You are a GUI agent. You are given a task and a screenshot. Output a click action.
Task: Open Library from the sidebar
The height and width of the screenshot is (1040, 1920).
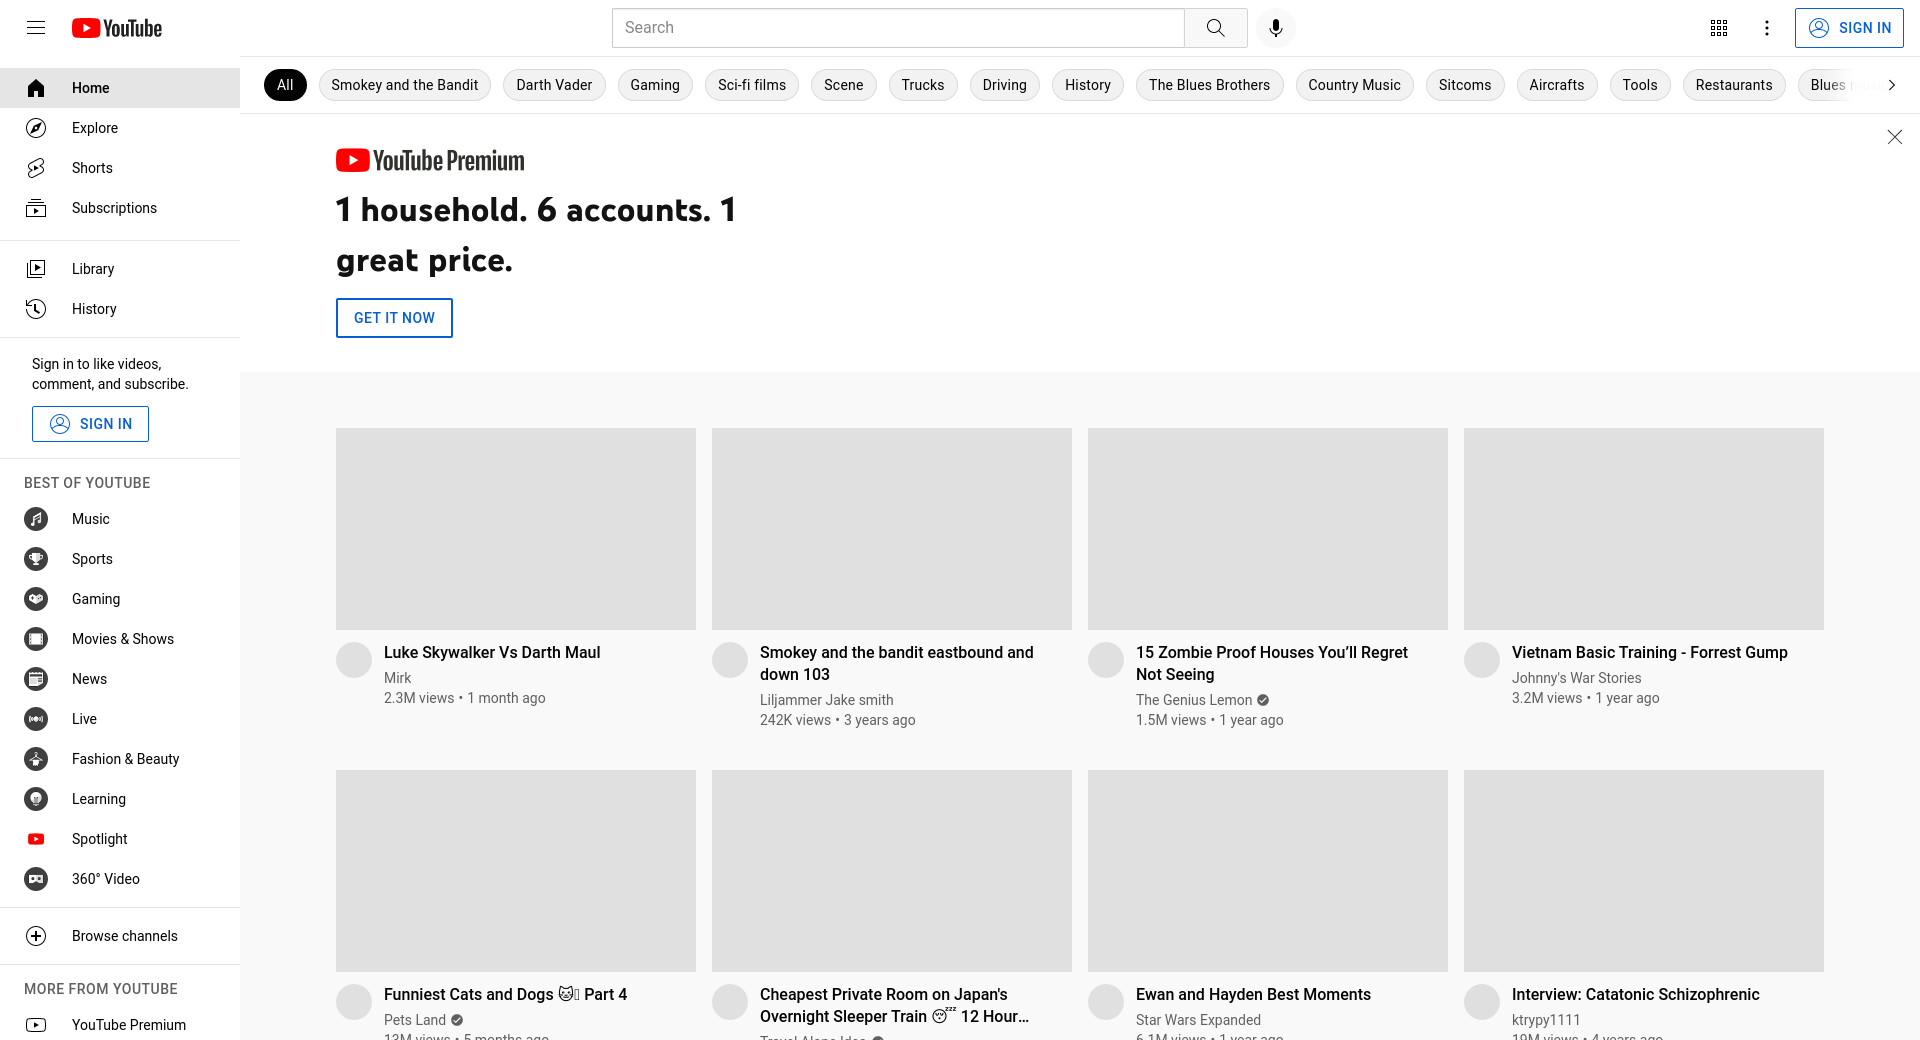pyautogui.click(x=120, y=269)
